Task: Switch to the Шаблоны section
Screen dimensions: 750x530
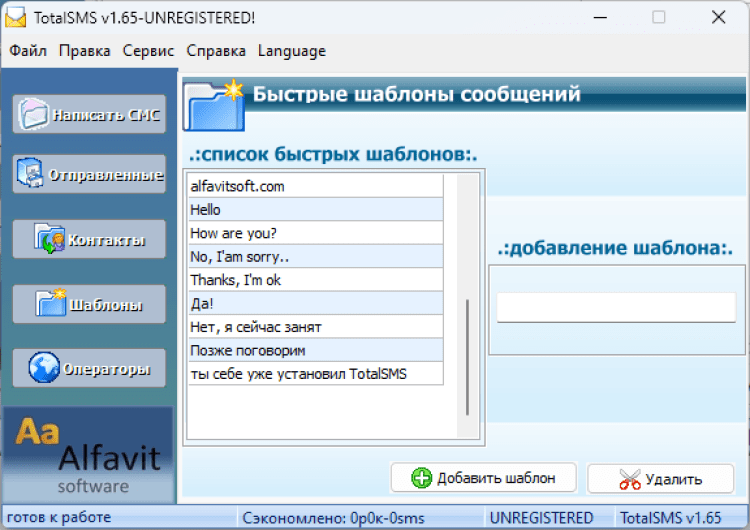Action: point(89,304)
